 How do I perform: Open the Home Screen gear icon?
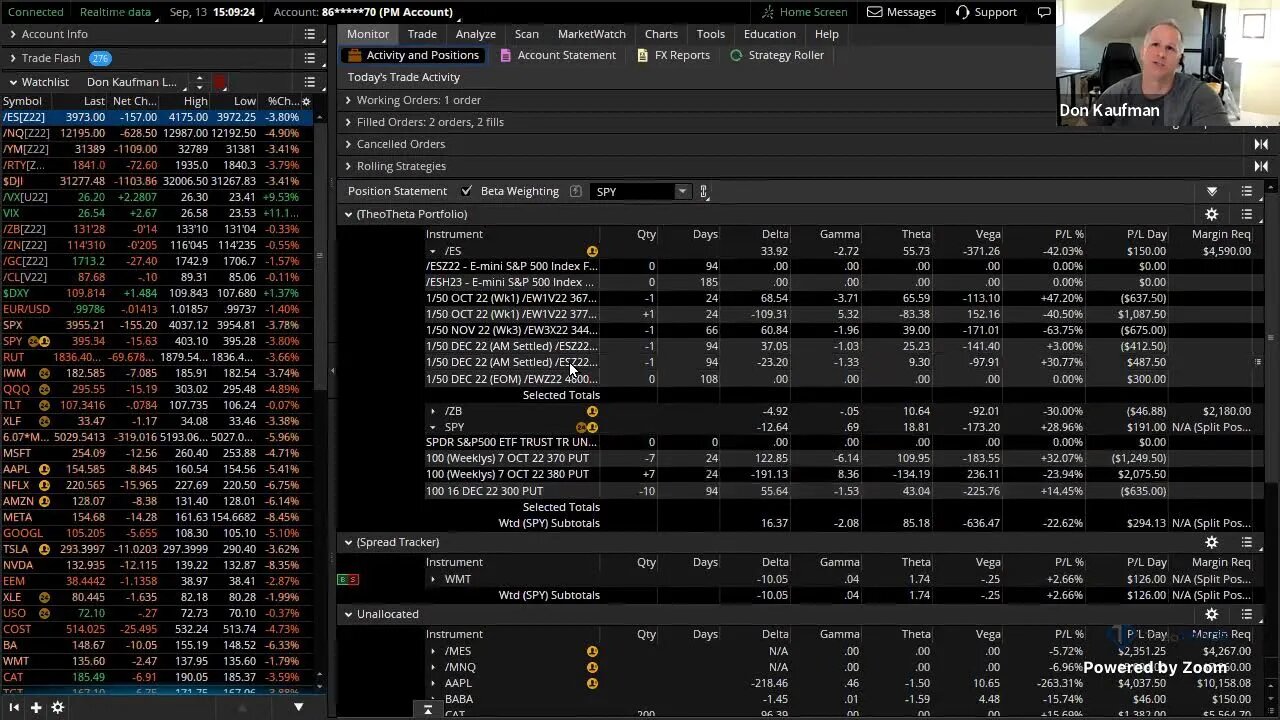[x=768, y=12]
